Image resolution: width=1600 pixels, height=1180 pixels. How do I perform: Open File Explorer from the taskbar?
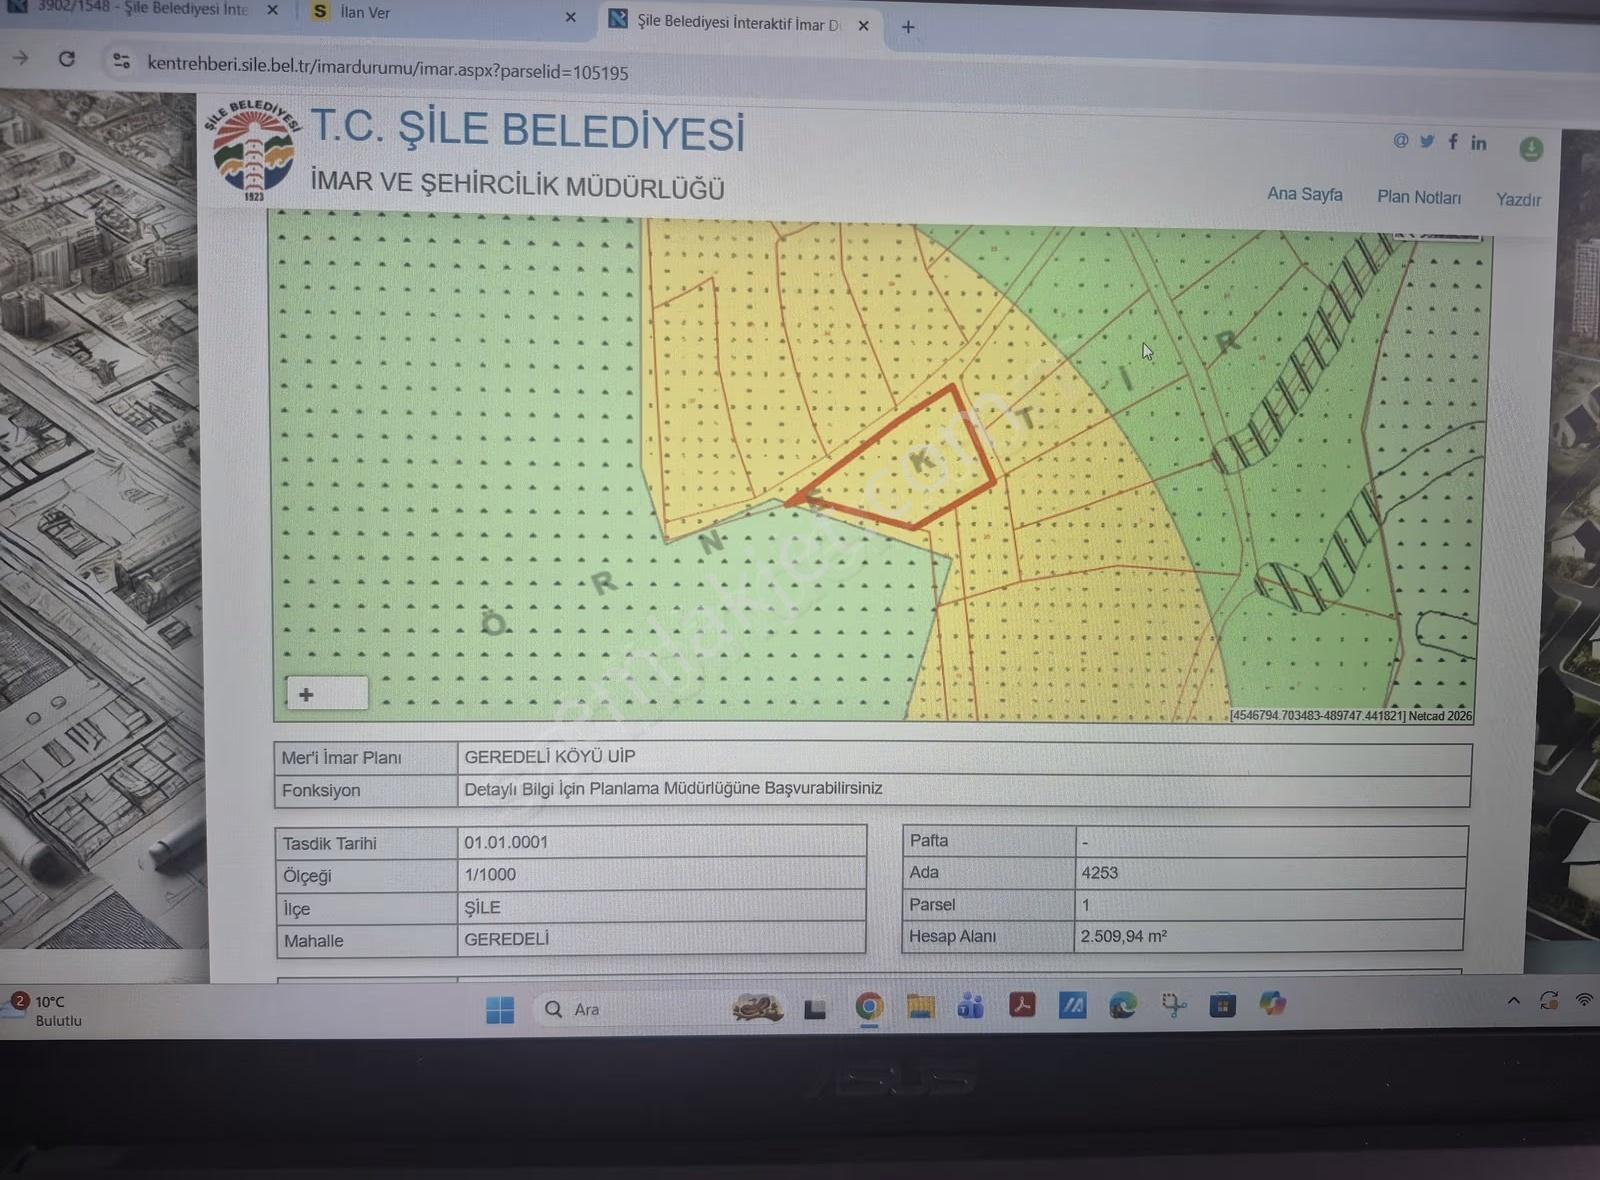pos(920,1006)
